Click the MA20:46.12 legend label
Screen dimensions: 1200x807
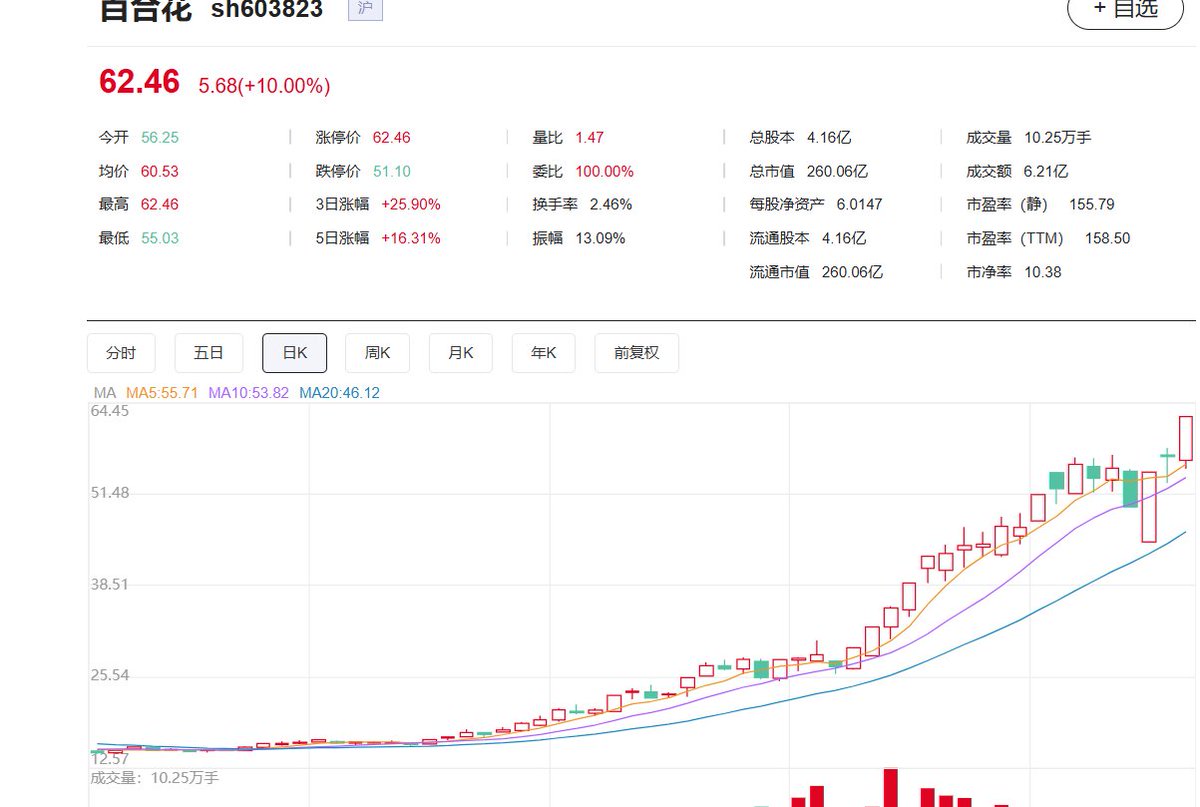pos(340,393)
